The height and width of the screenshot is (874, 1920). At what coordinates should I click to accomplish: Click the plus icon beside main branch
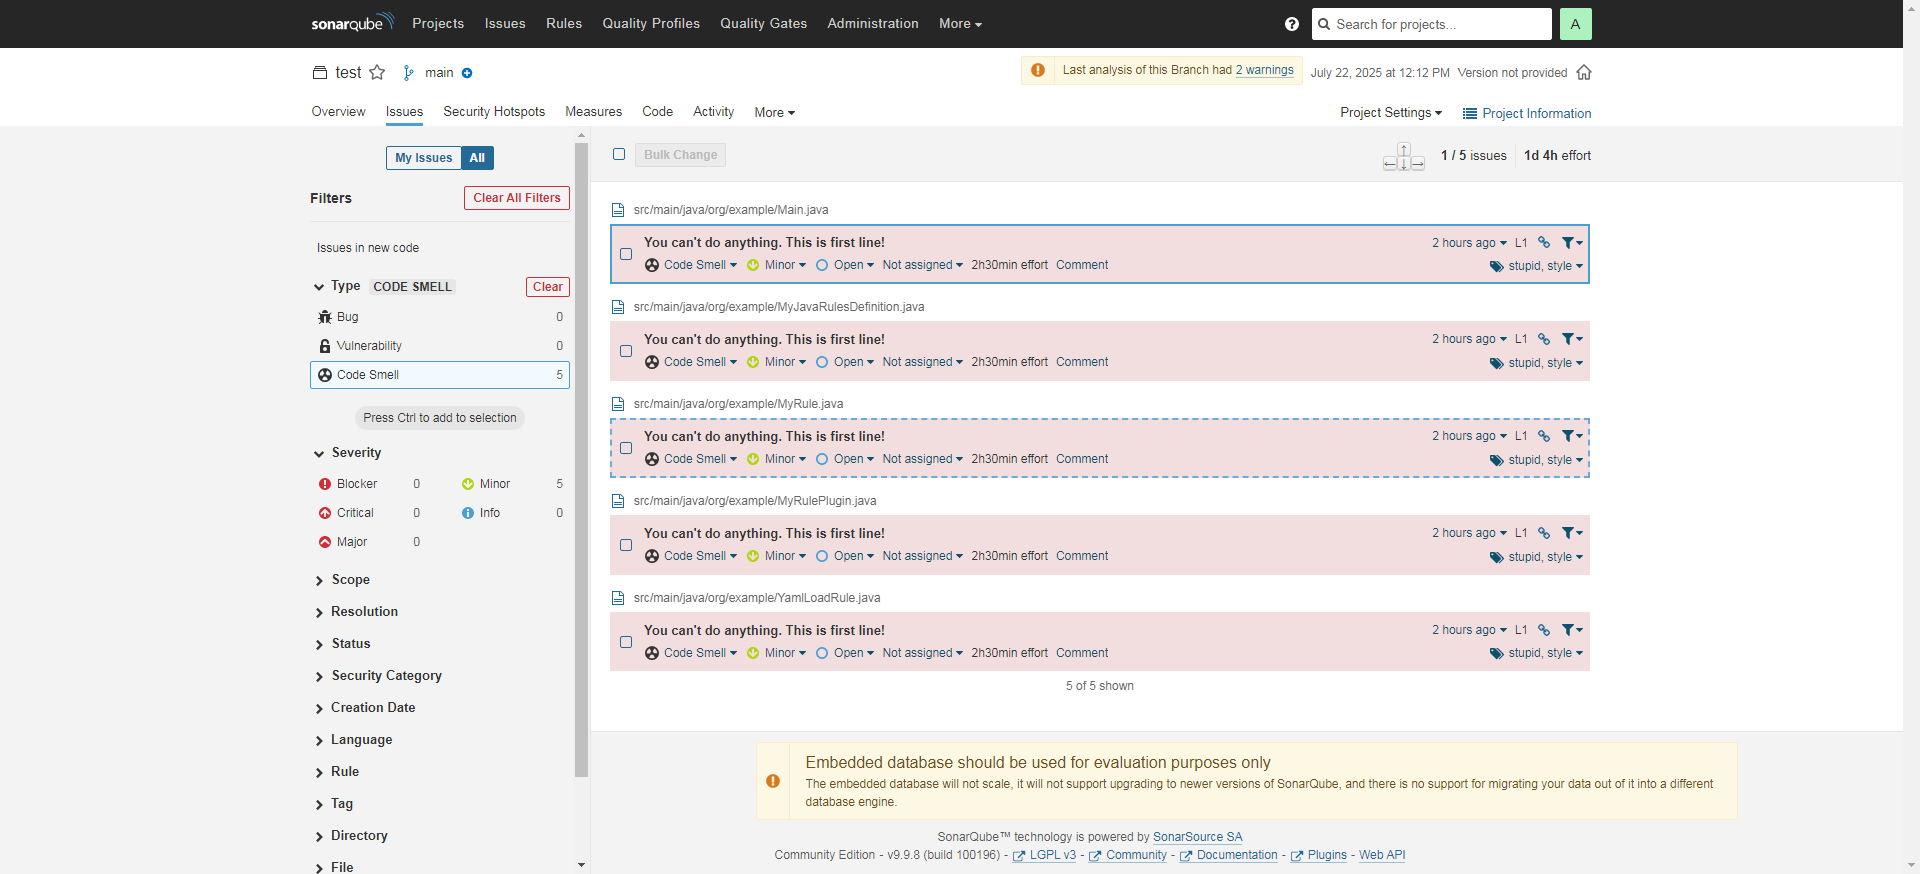(467, 73)
